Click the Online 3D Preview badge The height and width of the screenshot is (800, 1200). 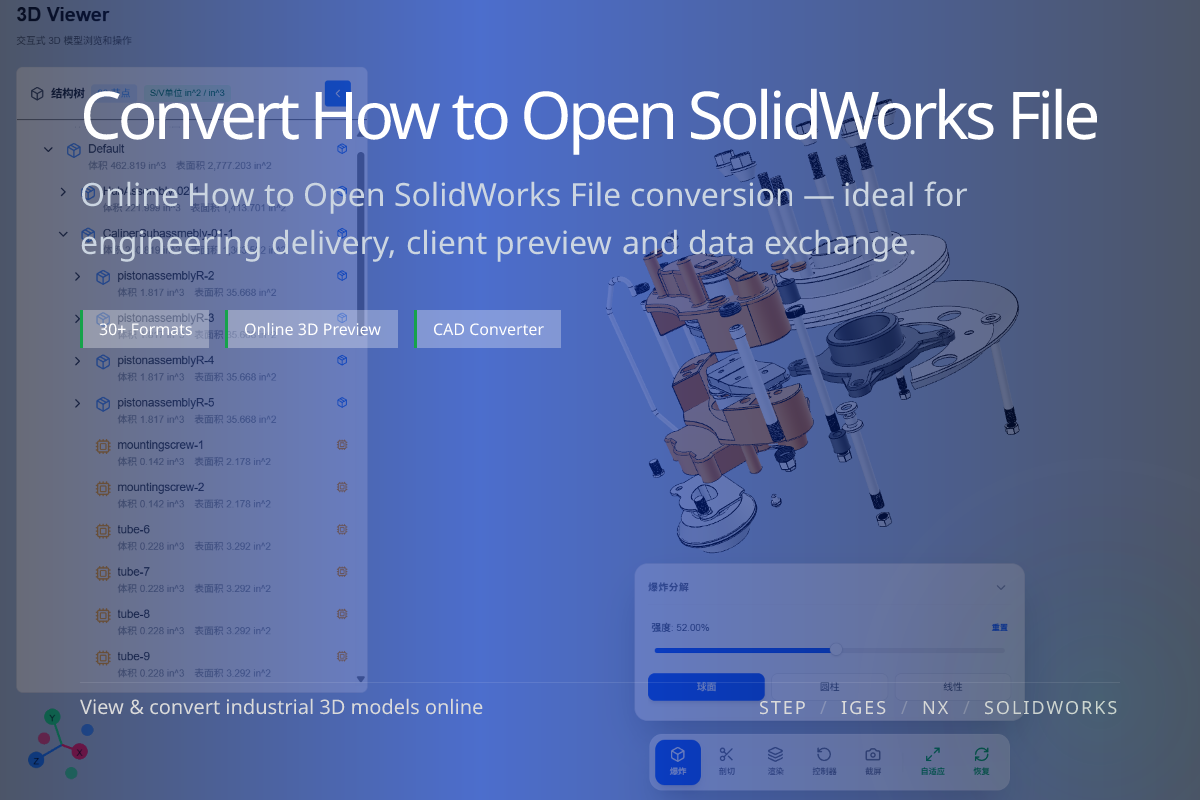312,329
